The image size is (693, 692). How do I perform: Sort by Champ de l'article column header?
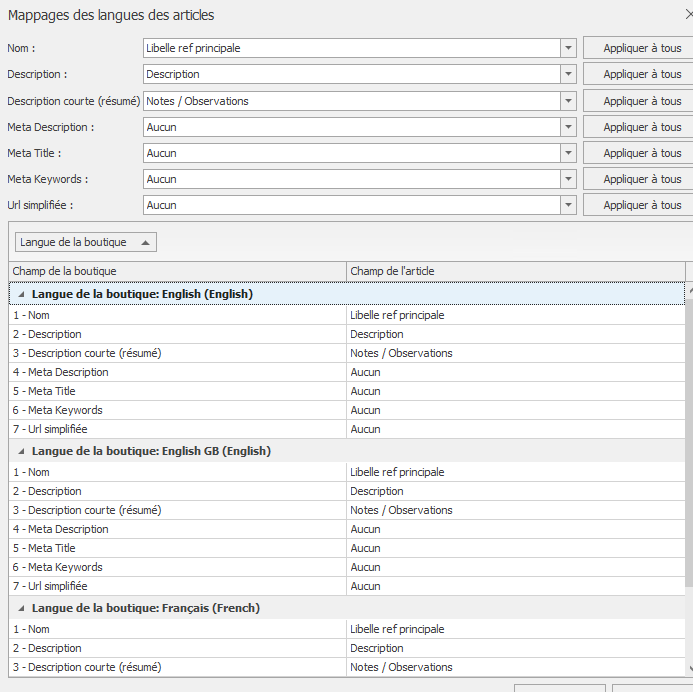516,271
